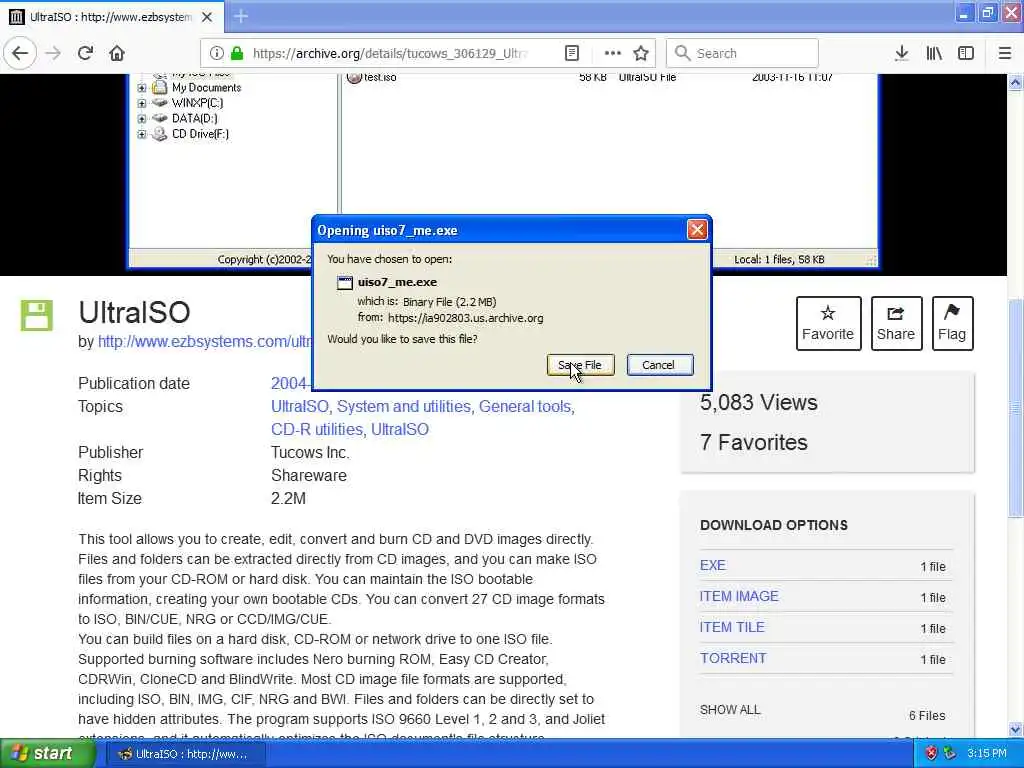Open the Library icon in toolbar

(x=934, y=53)
